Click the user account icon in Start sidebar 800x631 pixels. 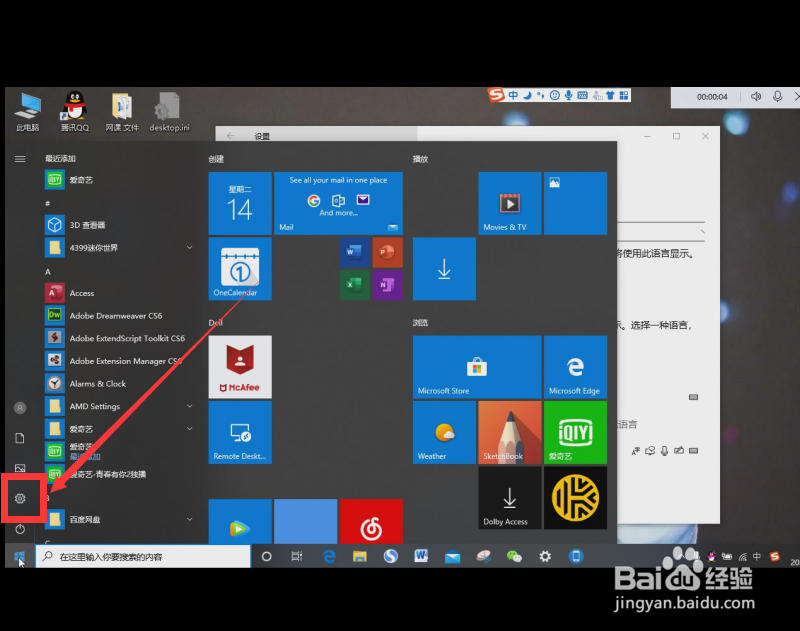20,408
